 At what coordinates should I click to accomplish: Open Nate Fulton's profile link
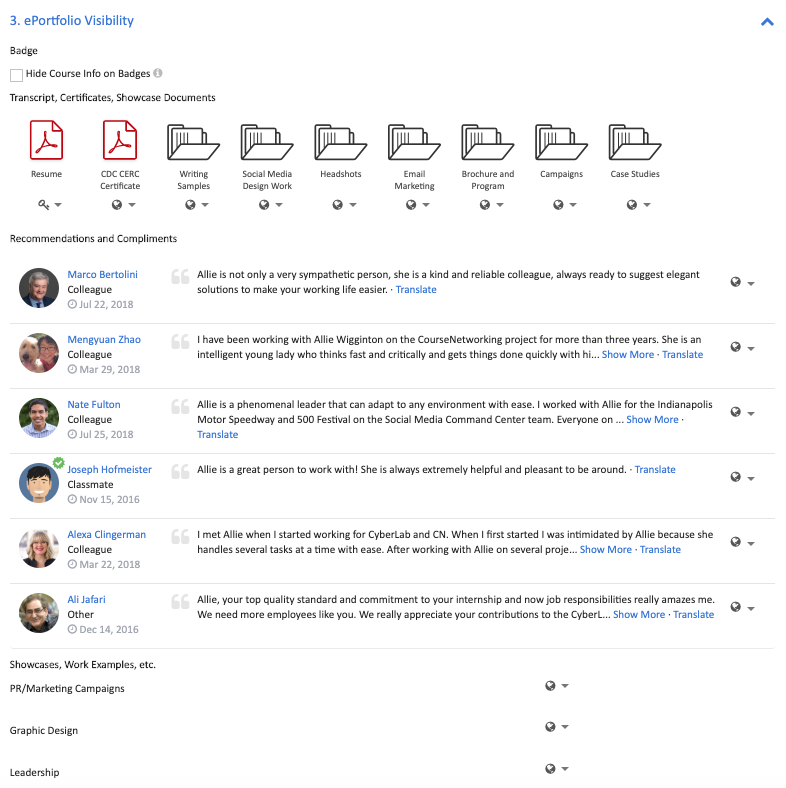[x=94, y=404]
